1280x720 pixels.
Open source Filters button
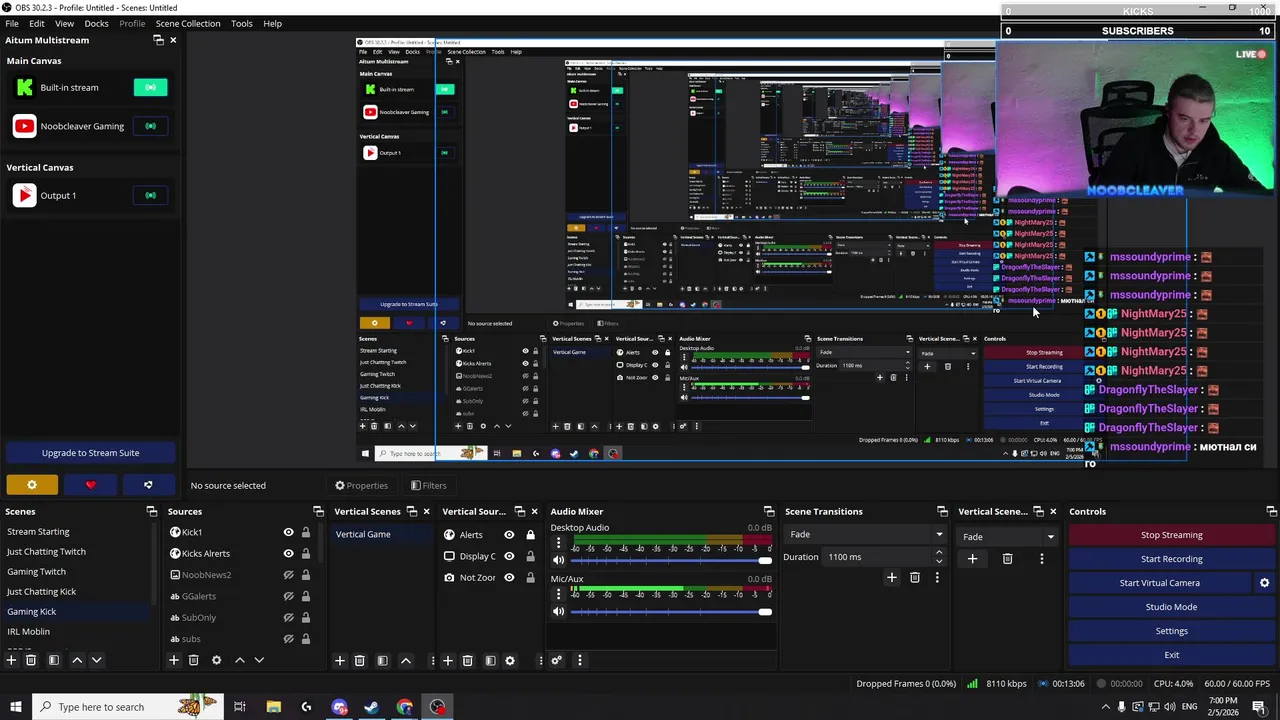tap(428, 485)
